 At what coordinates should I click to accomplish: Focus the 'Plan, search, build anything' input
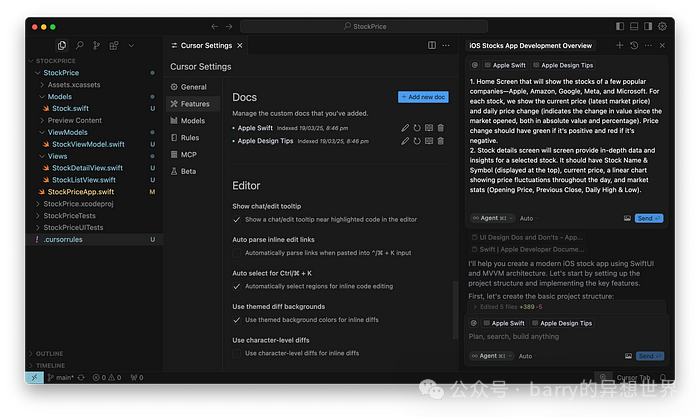(566, 337)
